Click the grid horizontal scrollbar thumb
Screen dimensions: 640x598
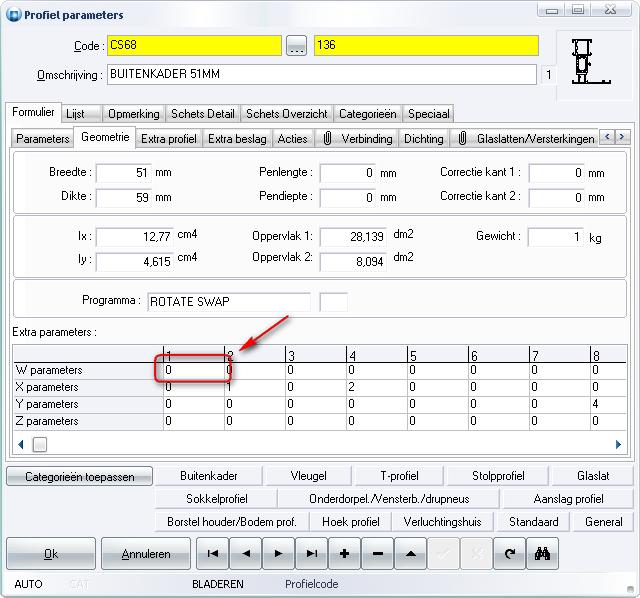40,444
